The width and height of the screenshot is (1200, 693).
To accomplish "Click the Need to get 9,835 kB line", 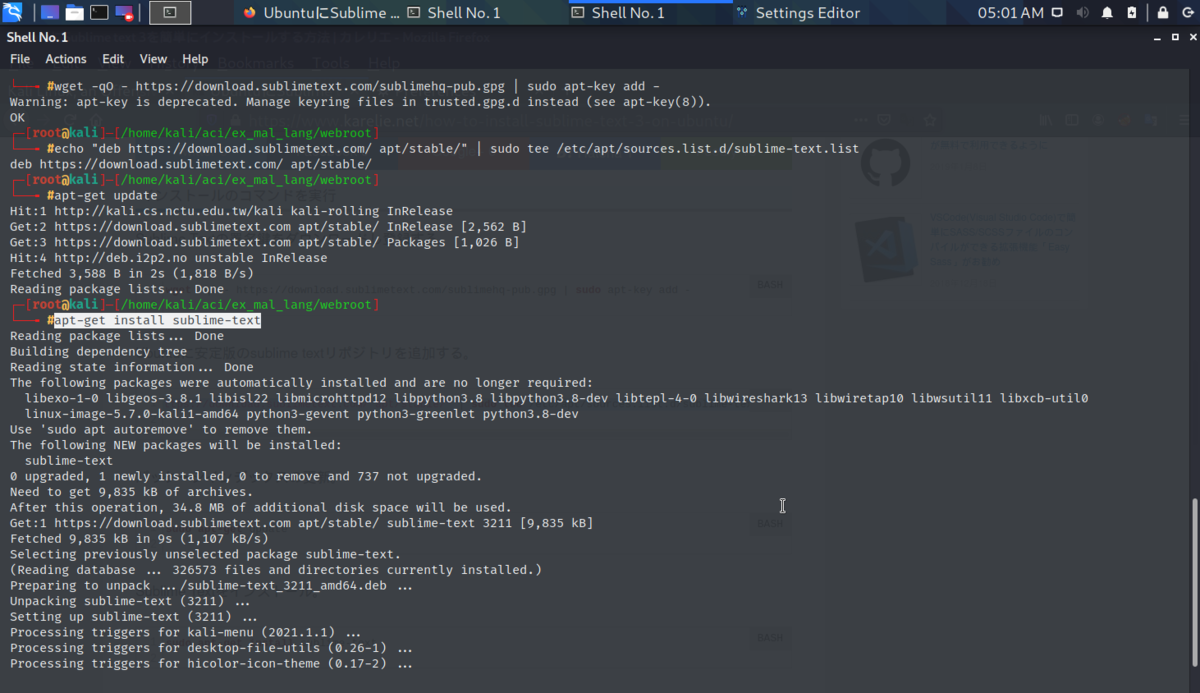I will (x=131, y=492).
